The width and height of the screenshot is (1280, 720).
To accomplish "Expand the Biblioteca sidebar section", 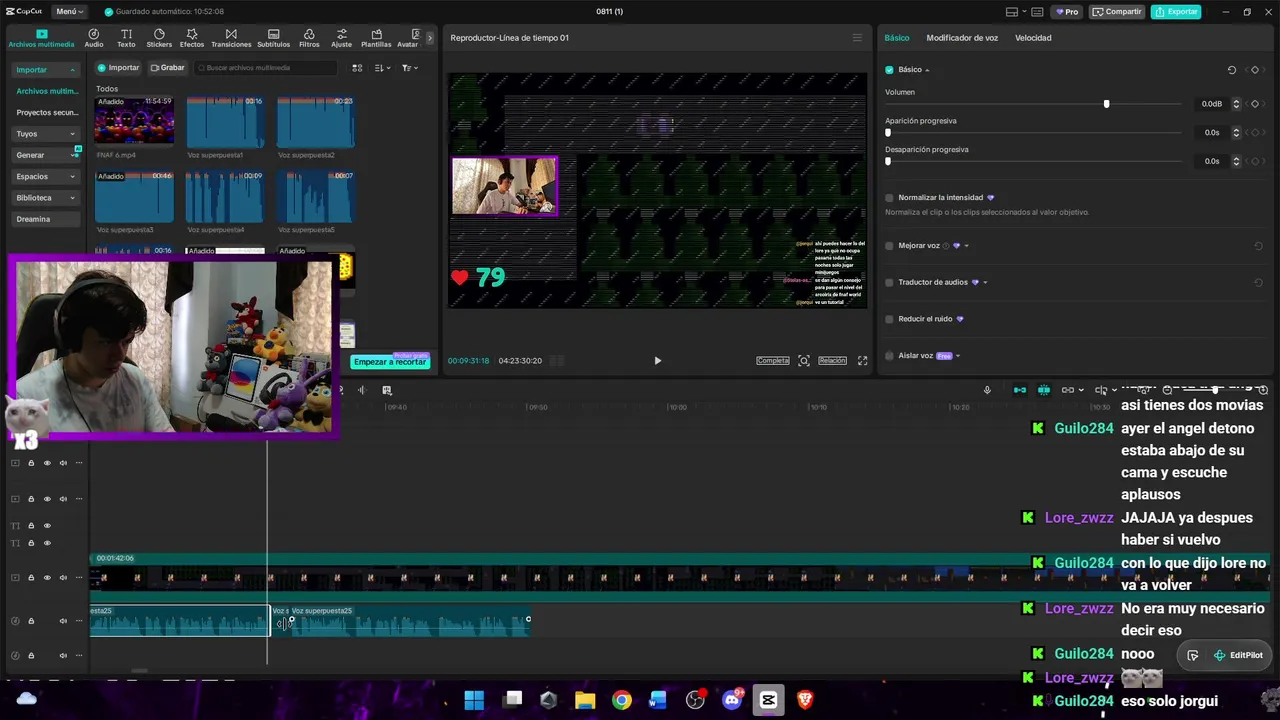I will click(x=72, y=198).
